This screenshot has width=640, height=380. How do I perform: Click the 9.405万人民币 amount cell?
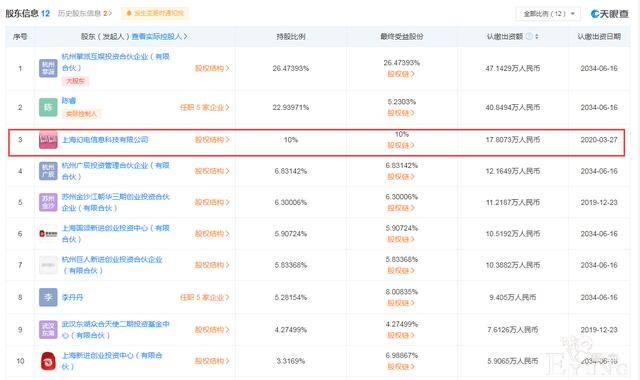513,297
